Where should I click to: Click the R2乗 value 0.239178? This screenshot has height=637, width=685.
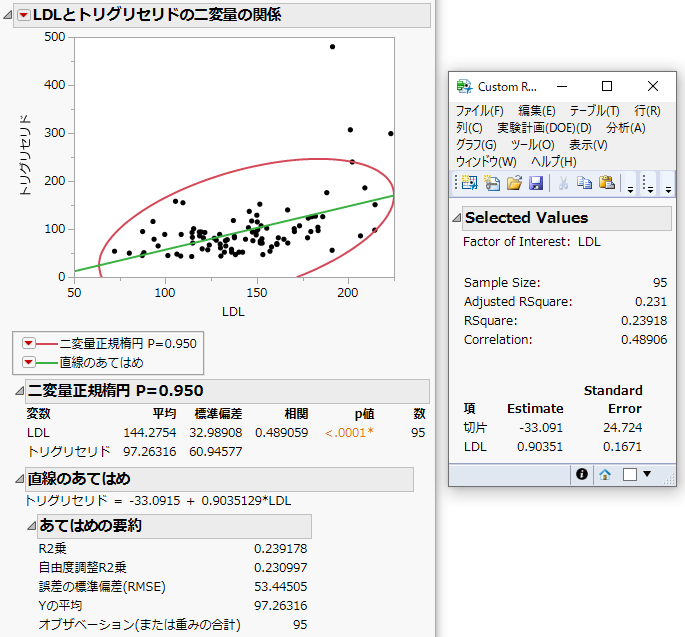pyautogui.click(x=280, y=549)
